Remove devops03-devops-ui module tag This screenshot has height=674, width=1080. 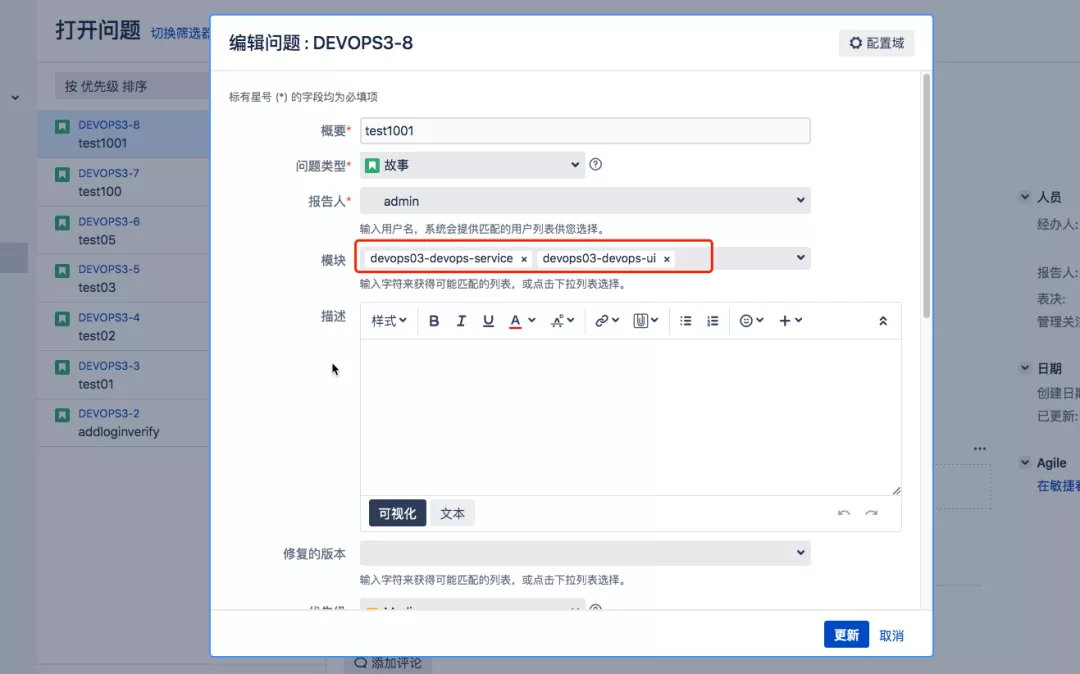click(667, 260)
